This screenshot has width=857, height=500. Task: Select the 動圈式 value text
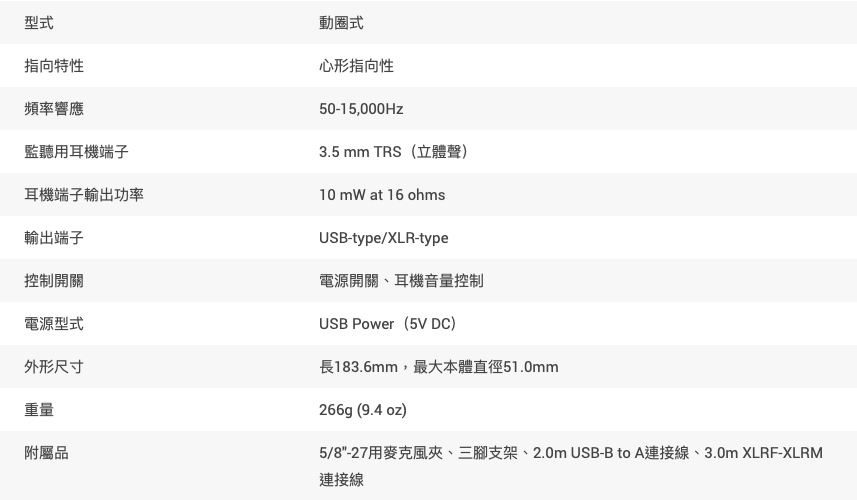pyautogui.click(x=341, y=23)
